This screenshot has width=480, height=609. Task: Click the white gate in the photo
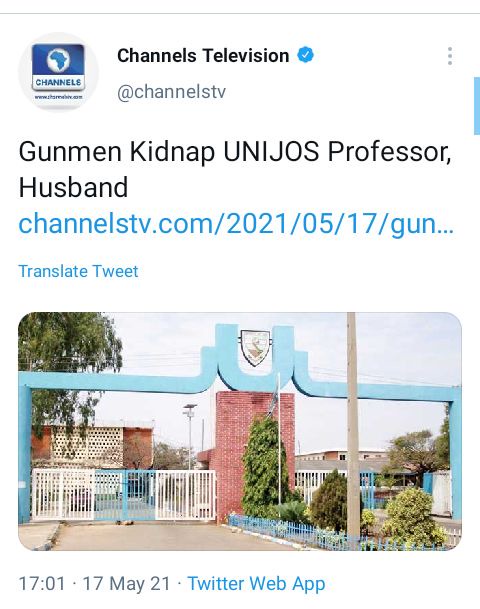[x=124, y=494]
